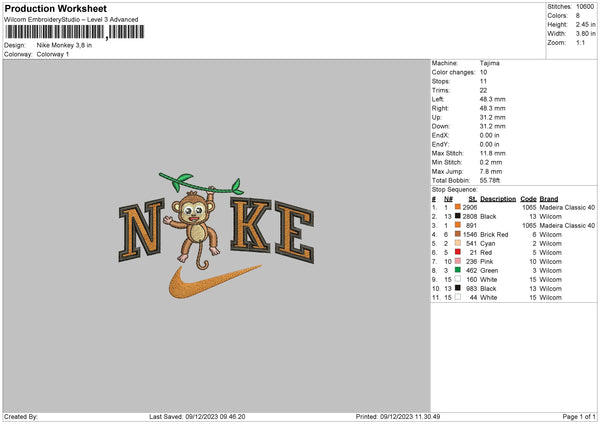The height and width of the screenshot is (424, 600).
Task: Click the 'St.' column header
Action: (x=473, y=199)
